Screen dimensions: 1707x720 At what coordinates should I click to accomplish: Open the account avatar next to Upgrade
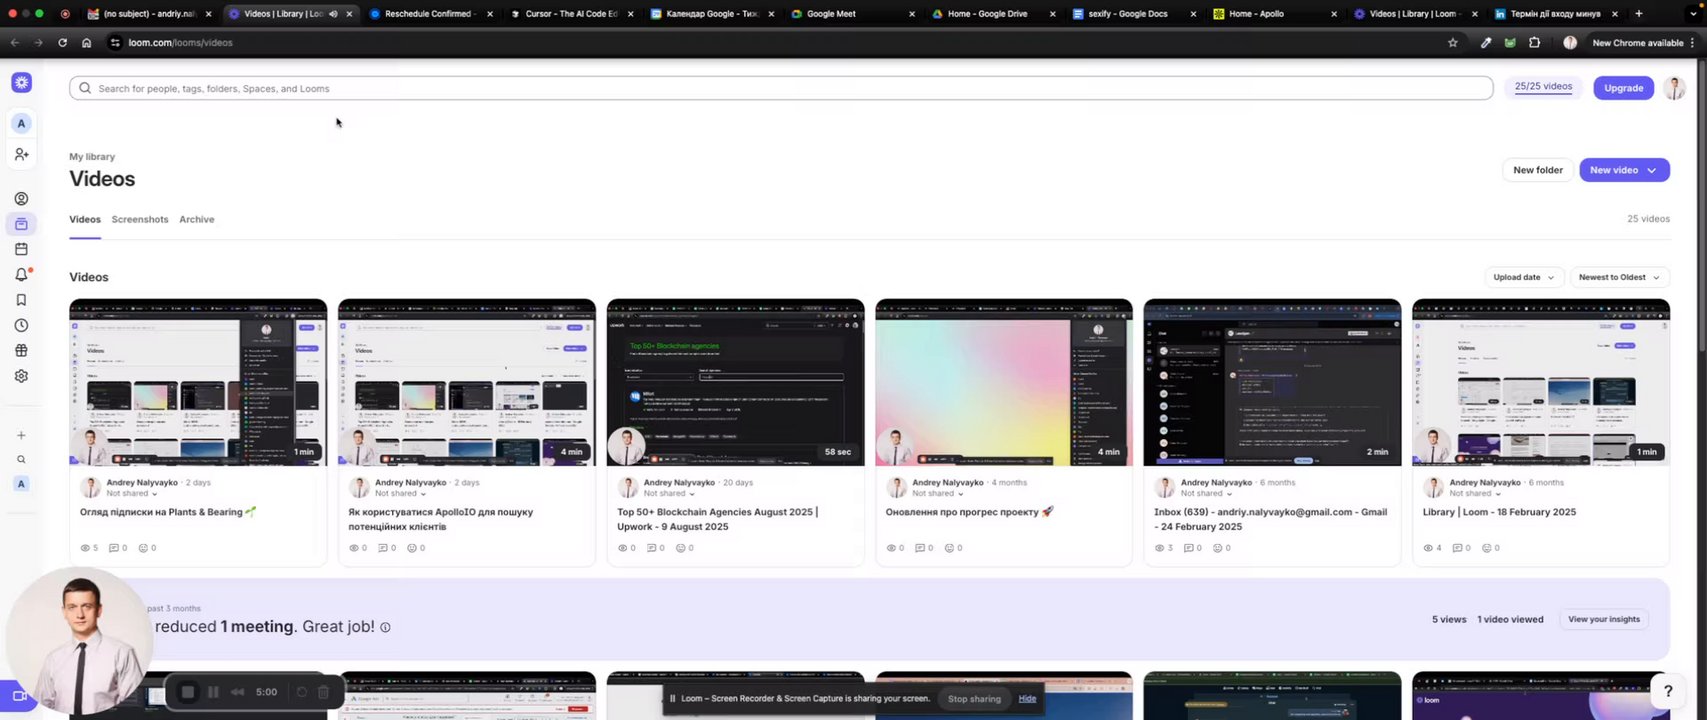[x=1674, y=88]
